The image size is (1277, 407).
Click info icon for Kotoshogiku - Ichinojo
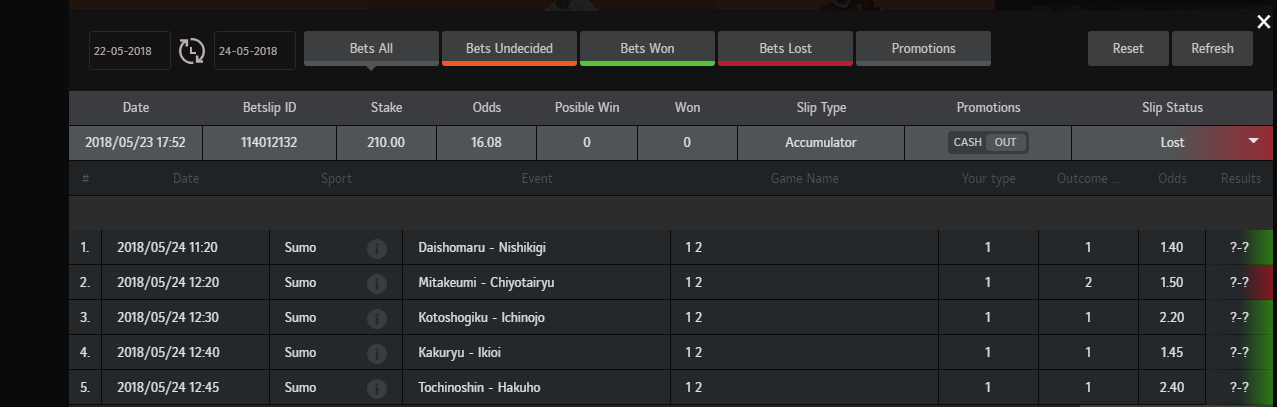377,318
